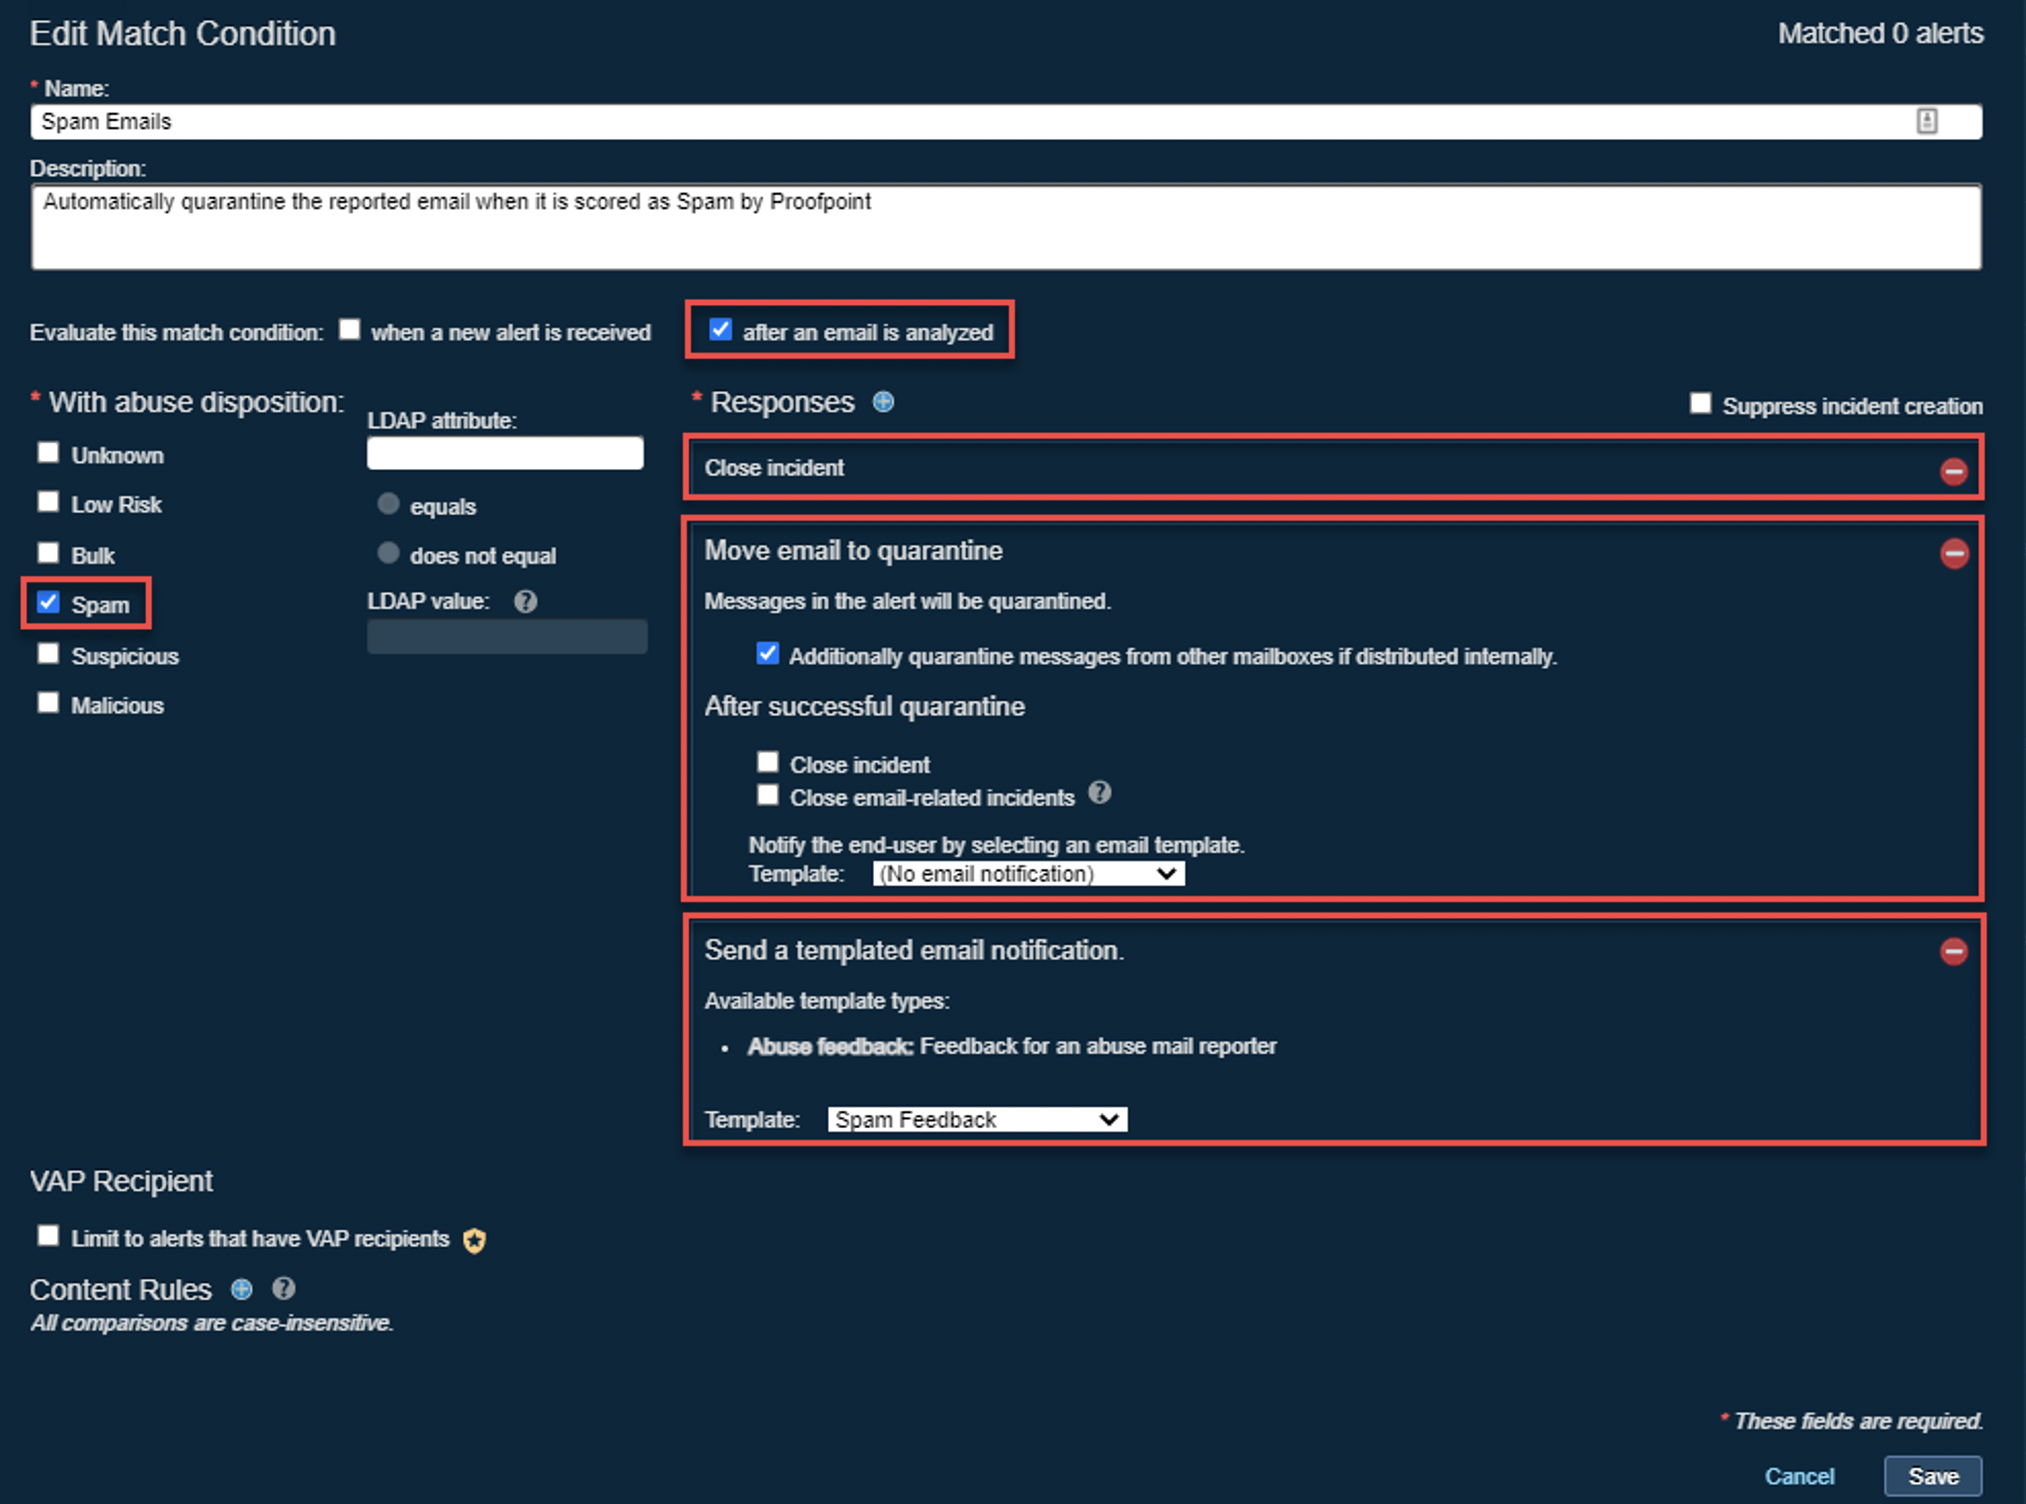2026x1504 pixels.
Task: Click the VAP recipients star badge icon
Action: tap(474, 1240)
